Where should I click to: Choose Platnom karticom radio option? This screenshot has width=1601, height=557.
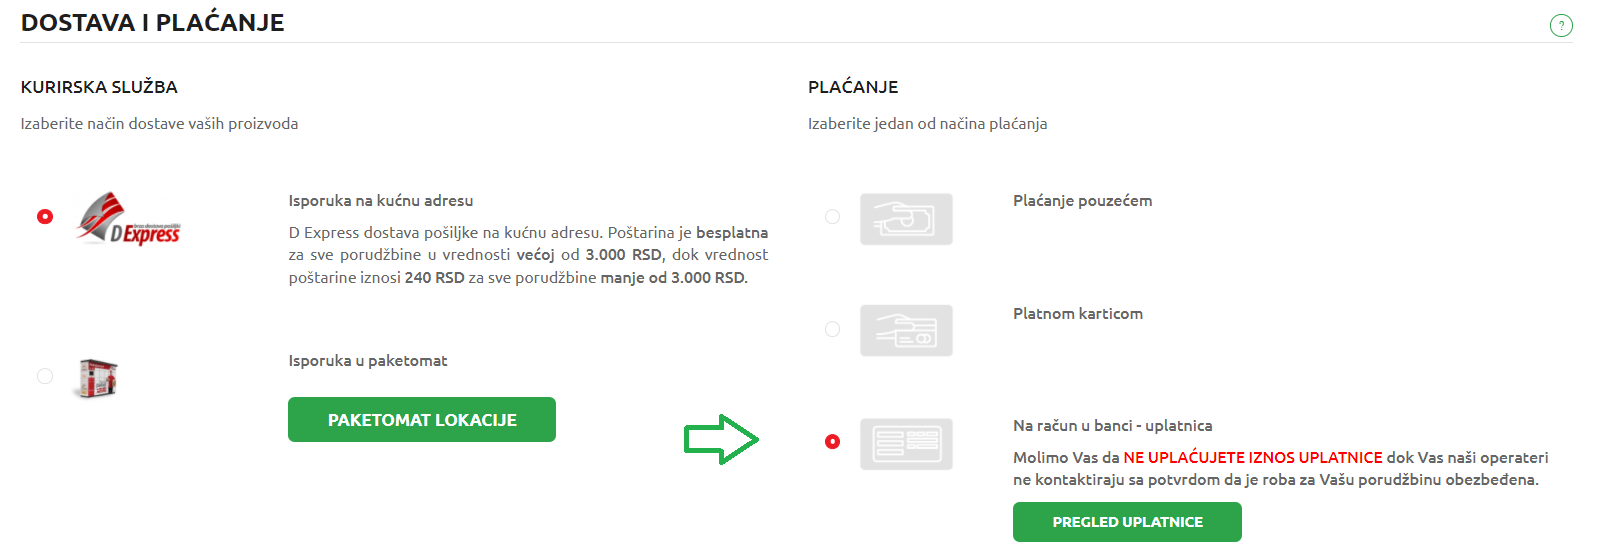tap(832, 329)
